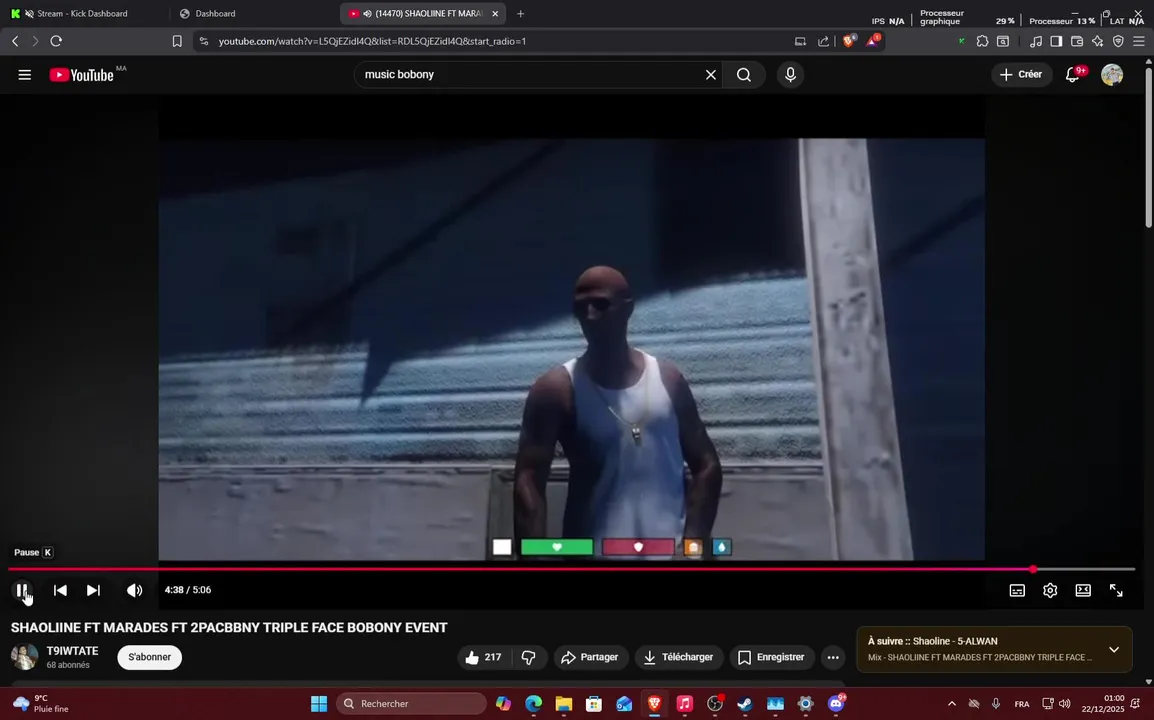Switch the video to full screen
1154x720 pixels.
(x=1116, y=590)
